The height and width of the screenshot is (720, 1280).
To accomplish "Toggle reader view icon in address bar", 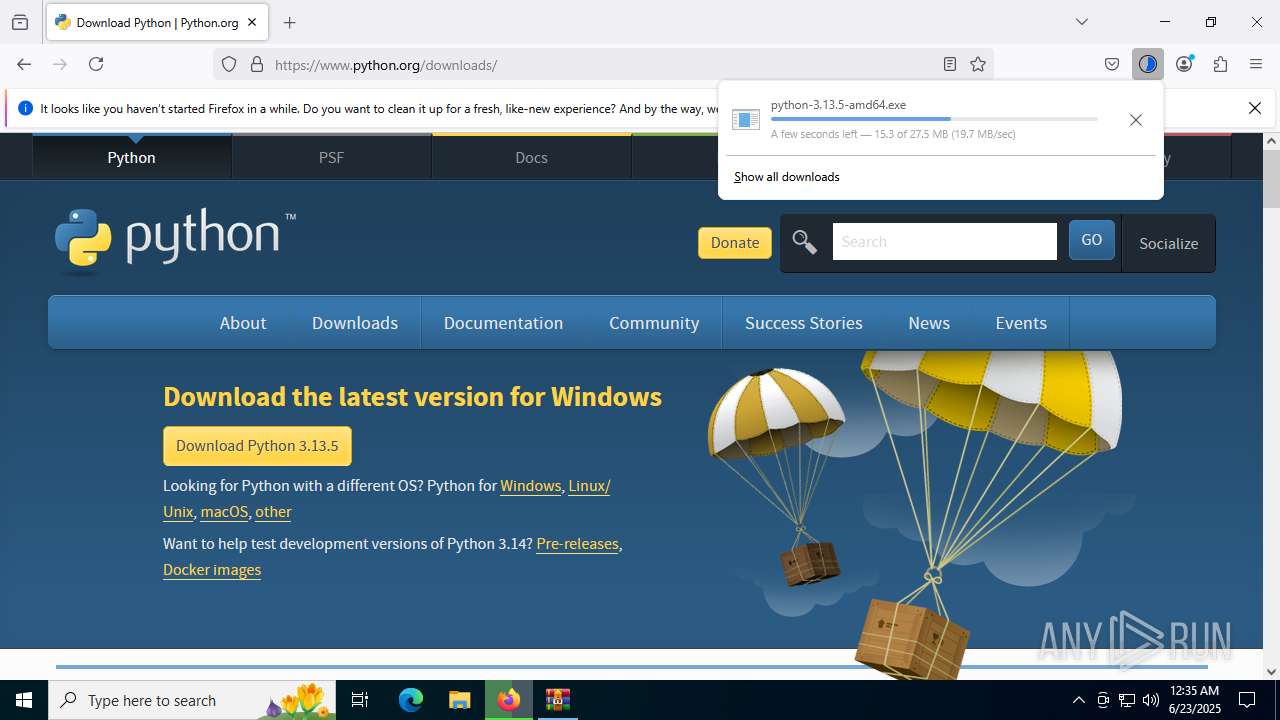I will point(950,64).
